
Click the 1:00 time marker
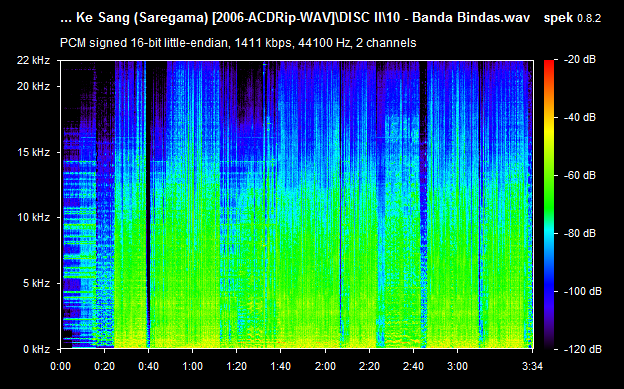pyautogui.click(x=193, y=366)
